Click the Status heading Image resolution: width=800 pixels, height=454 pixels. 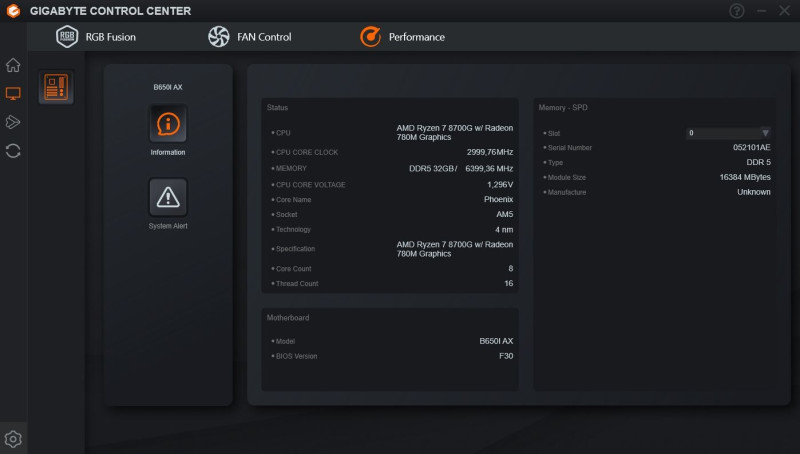click(277, 108)
